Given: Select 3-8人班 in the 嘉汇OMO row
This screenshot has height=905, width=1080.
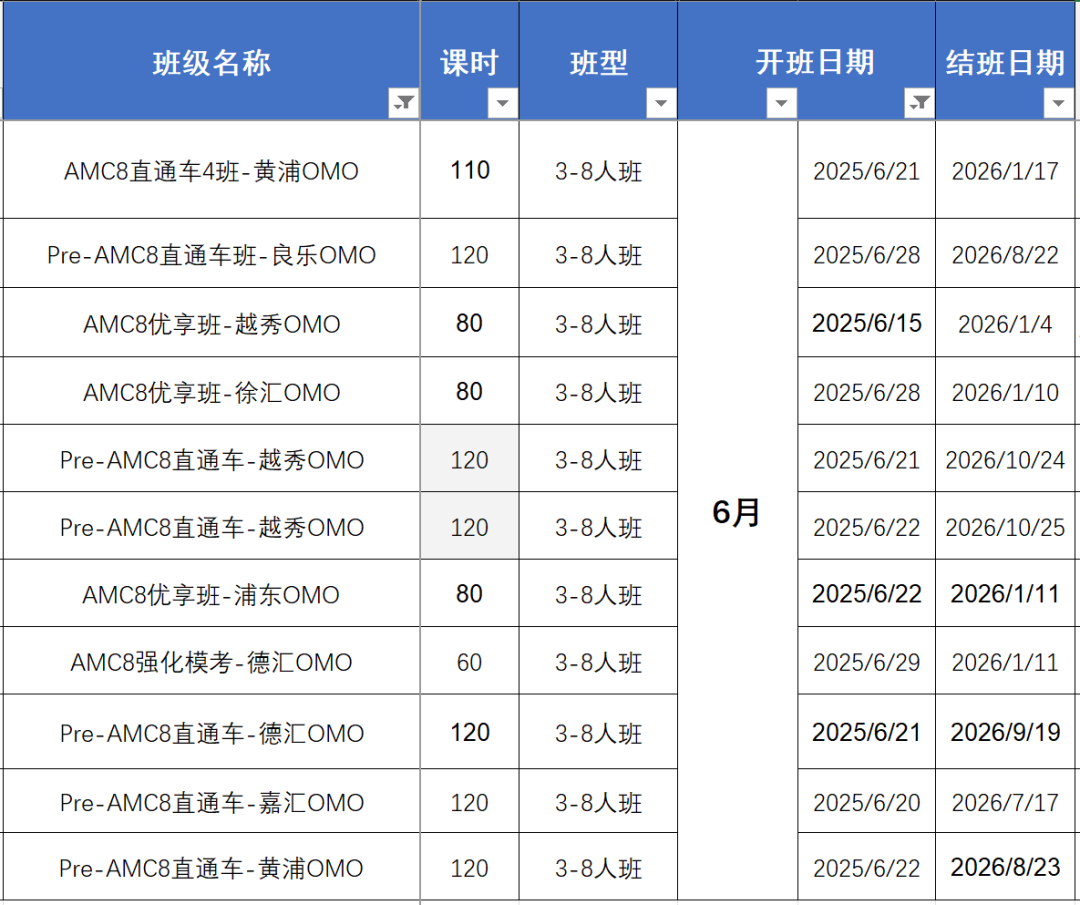Looking at the screenshot, I should point(599,802).
